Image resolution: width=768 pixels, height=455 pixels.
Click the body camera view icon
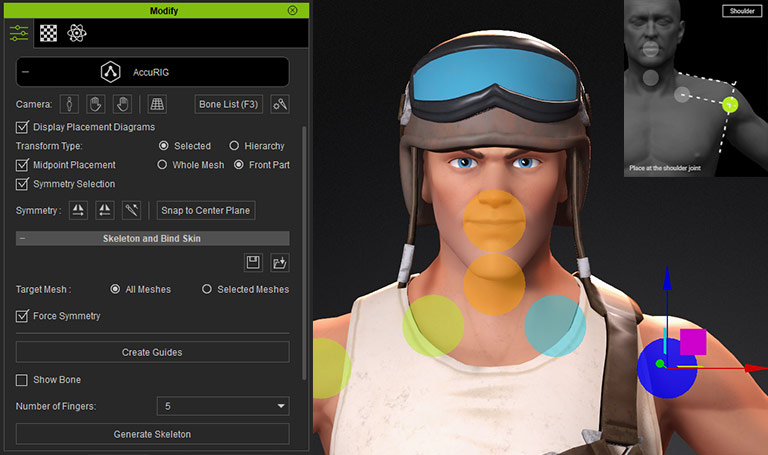[69, 104]
